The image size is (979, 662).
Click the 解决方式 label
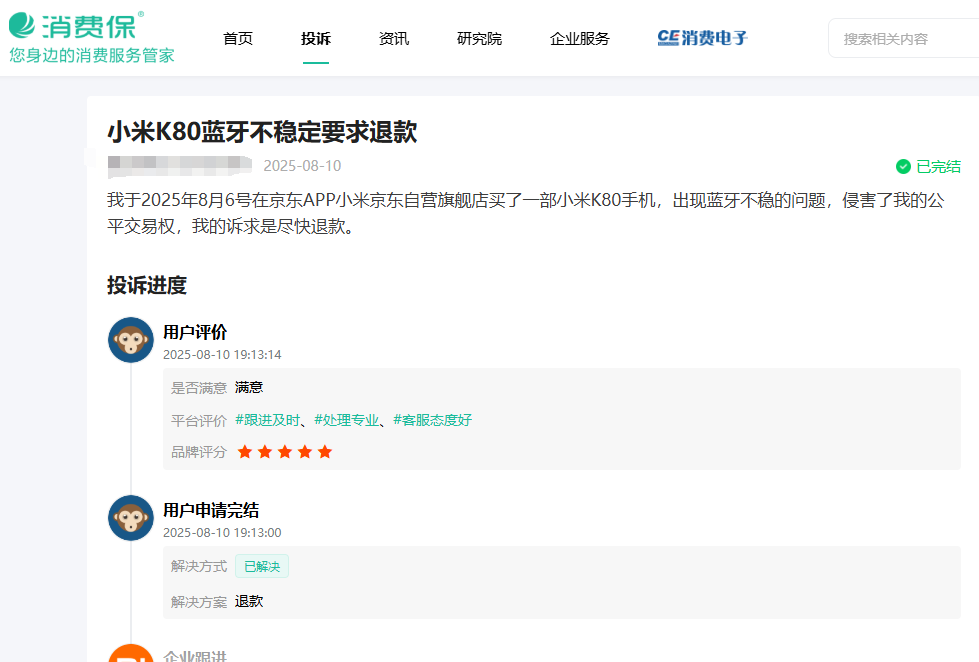tap(199, 566)
